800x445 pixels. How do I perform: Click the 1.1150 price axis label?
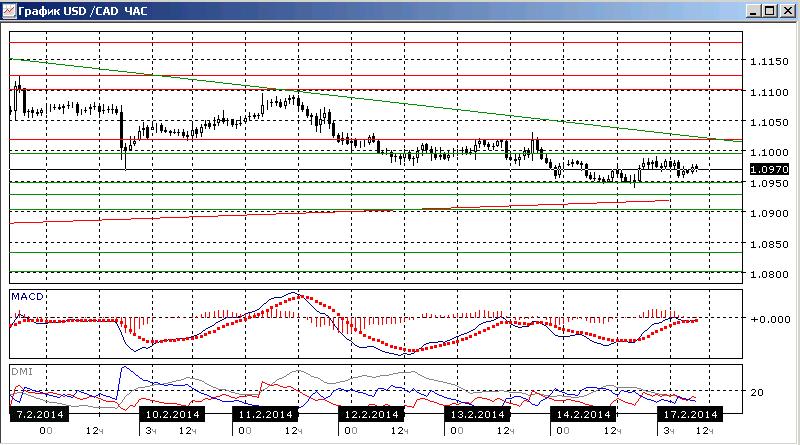[769, 61]
